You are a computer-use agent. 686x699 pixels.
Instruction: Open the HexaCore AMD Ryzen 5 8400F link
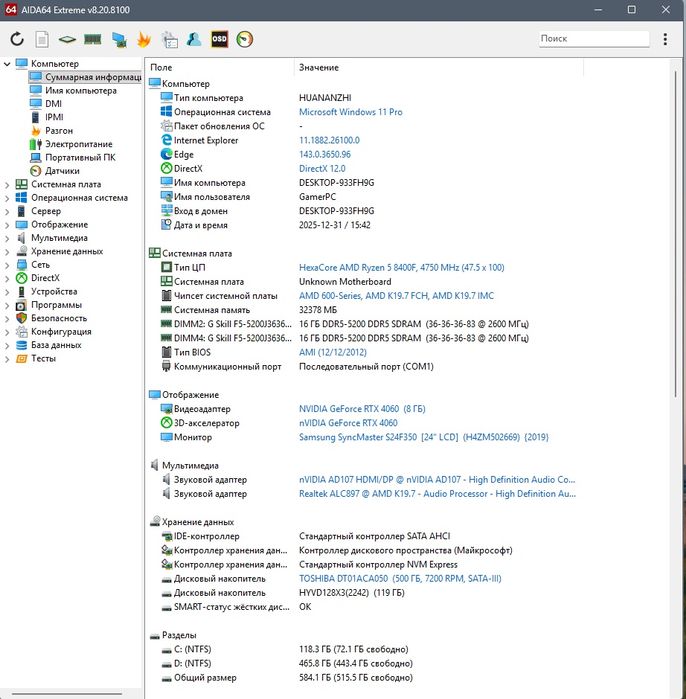click(x=401, y=267)
